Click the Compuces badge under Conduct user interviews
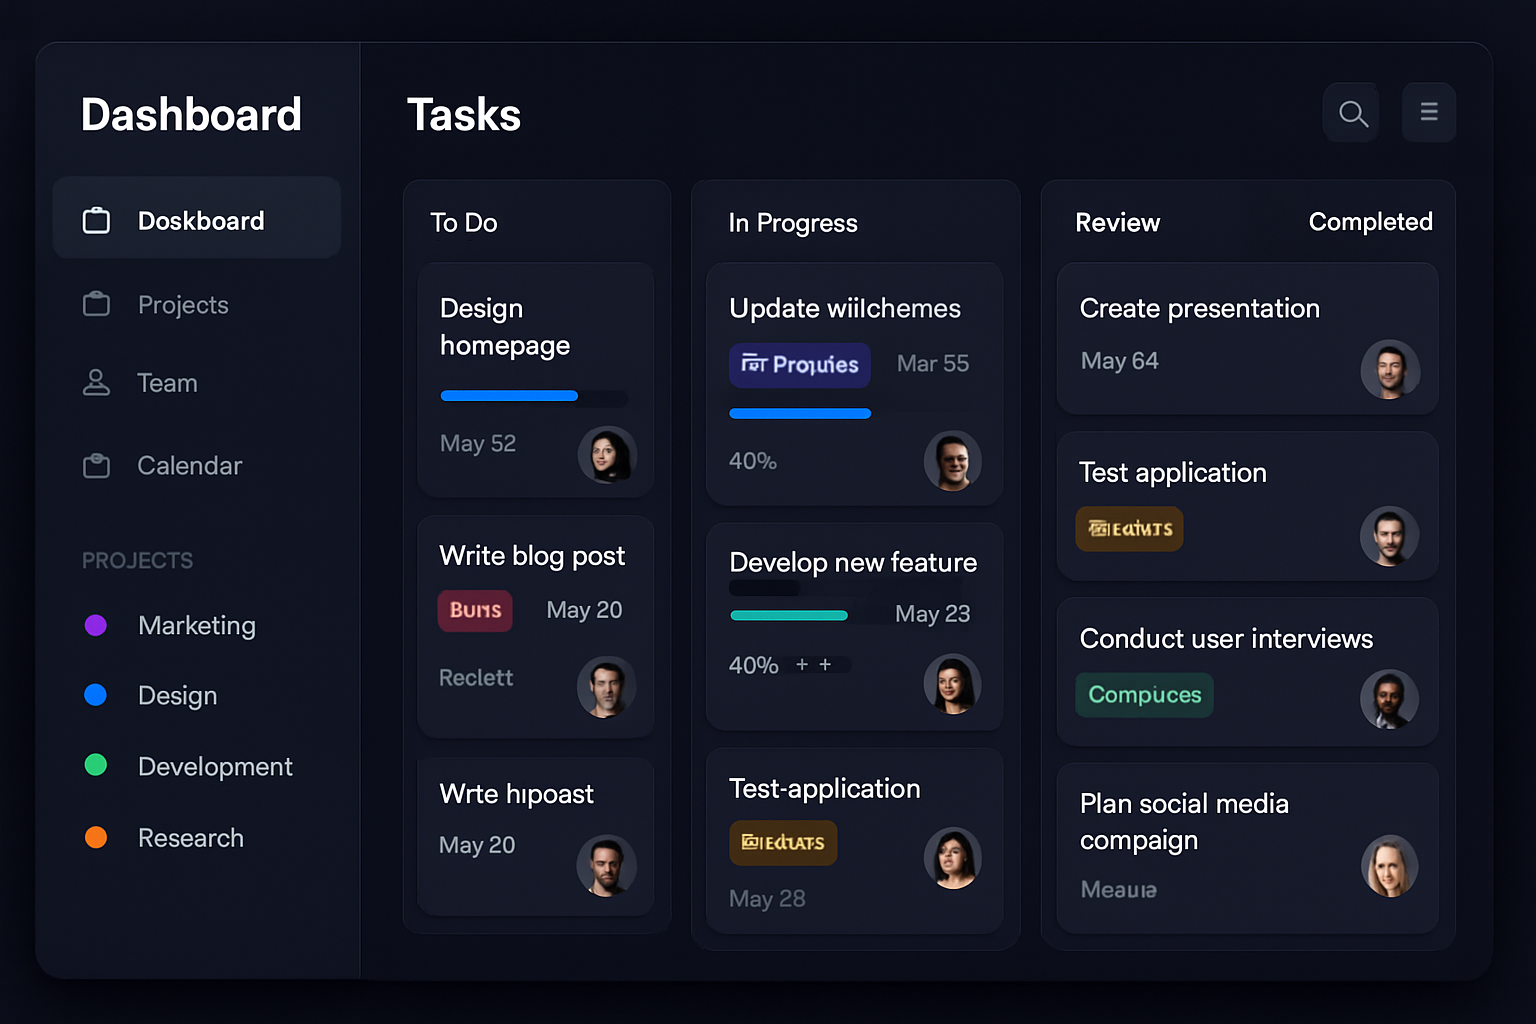 pos(1144,694)
